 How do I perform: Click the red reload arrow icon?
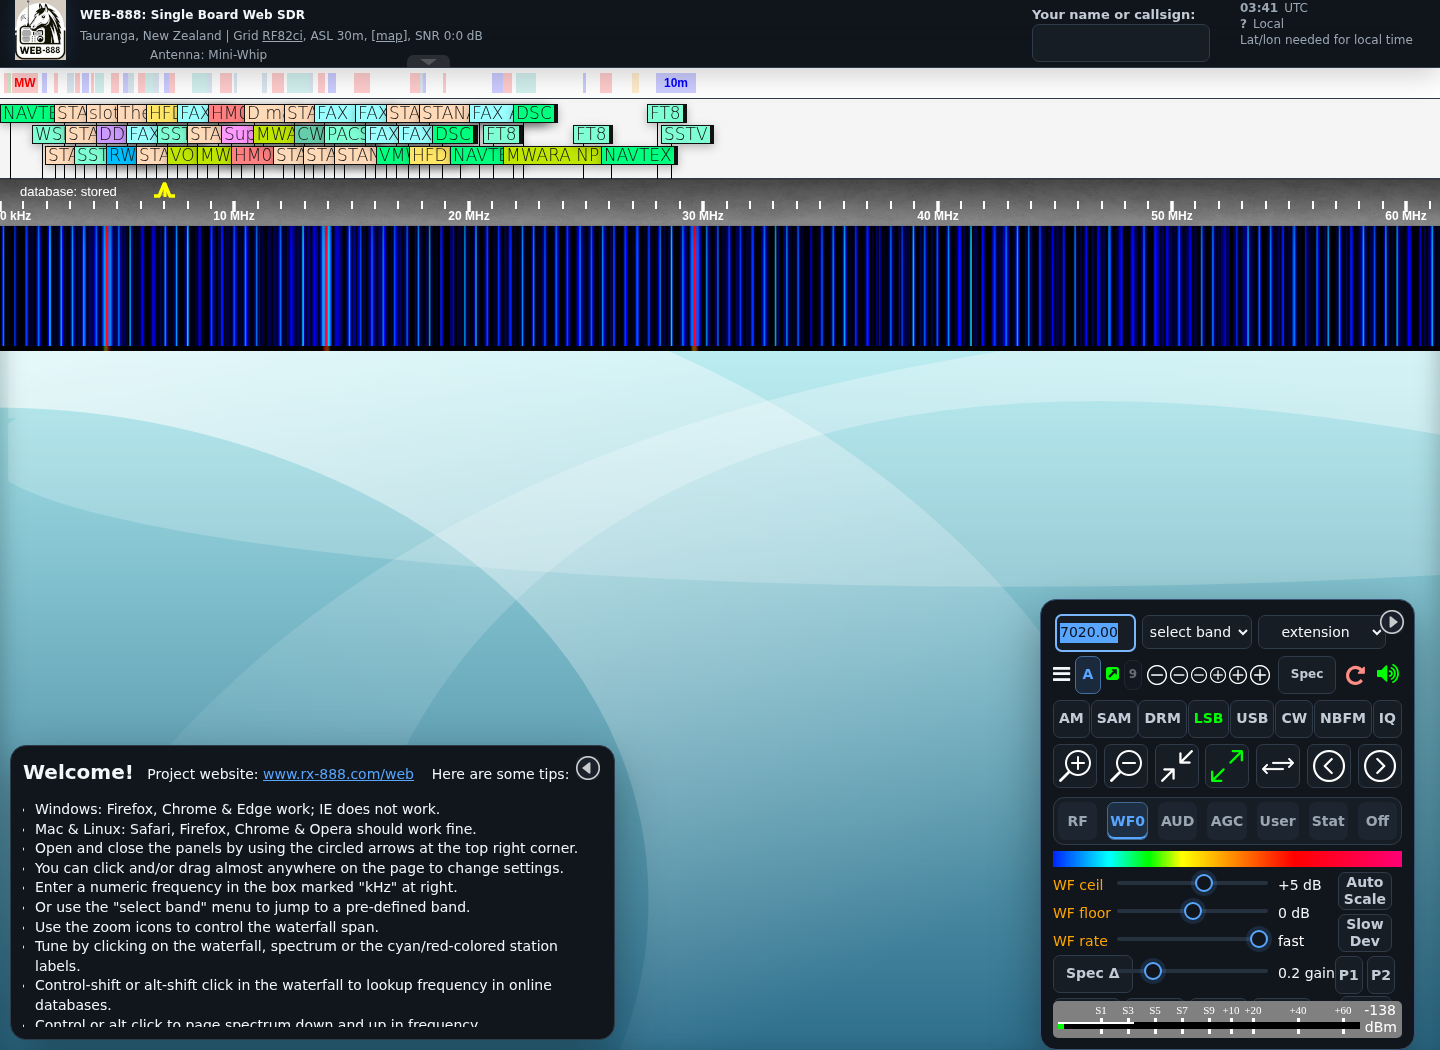click(x=1355, y=675)
